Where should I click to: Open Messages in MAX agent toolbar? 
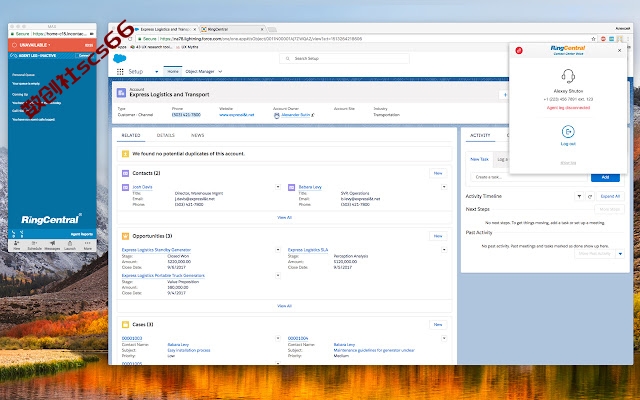[52, 245]
